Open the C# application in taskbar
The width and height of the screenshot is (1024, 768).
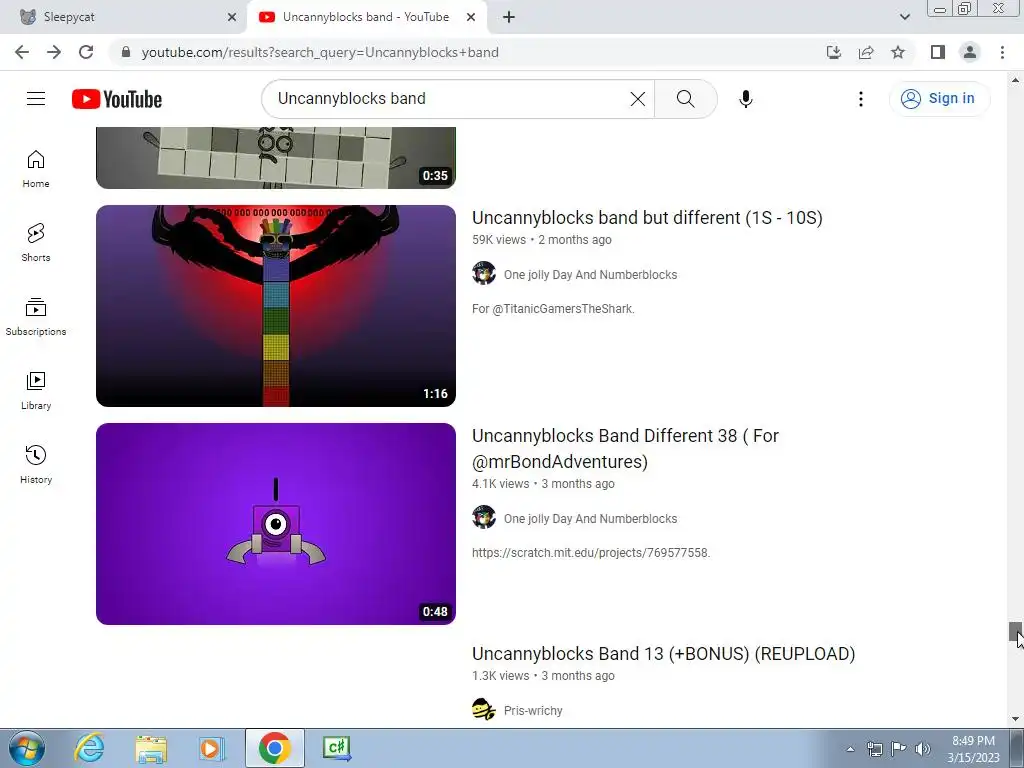(x=337, y=748)
